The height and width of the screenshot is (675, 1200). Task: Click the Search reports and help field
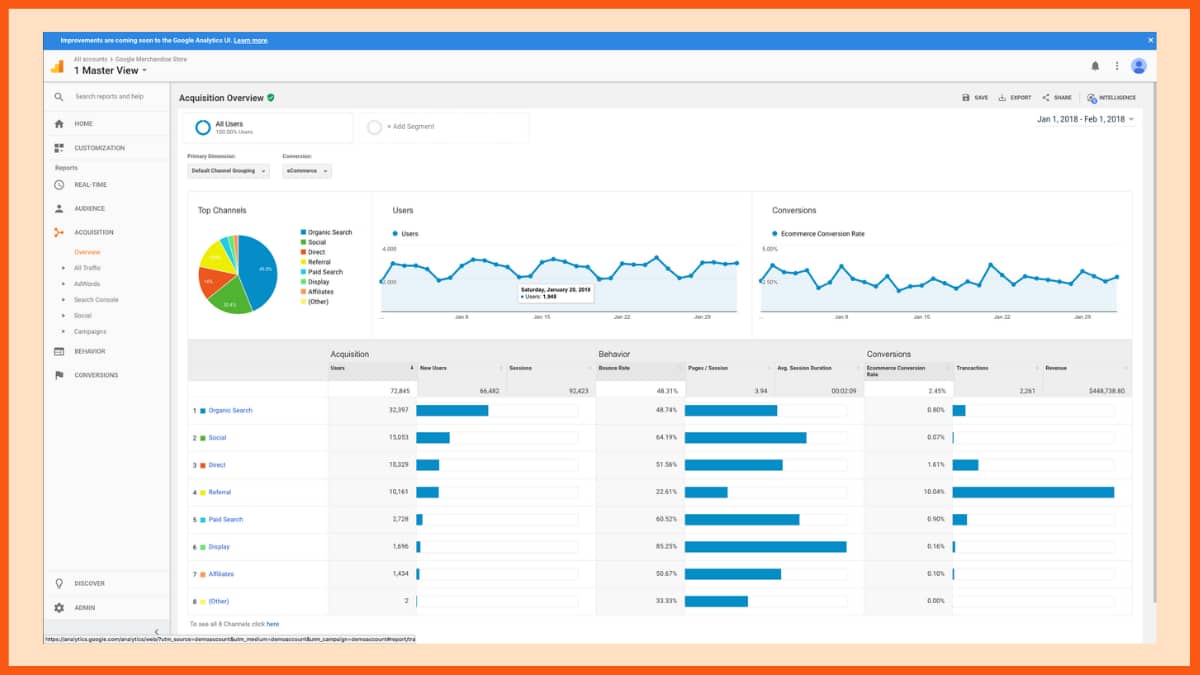pos(110,97)
